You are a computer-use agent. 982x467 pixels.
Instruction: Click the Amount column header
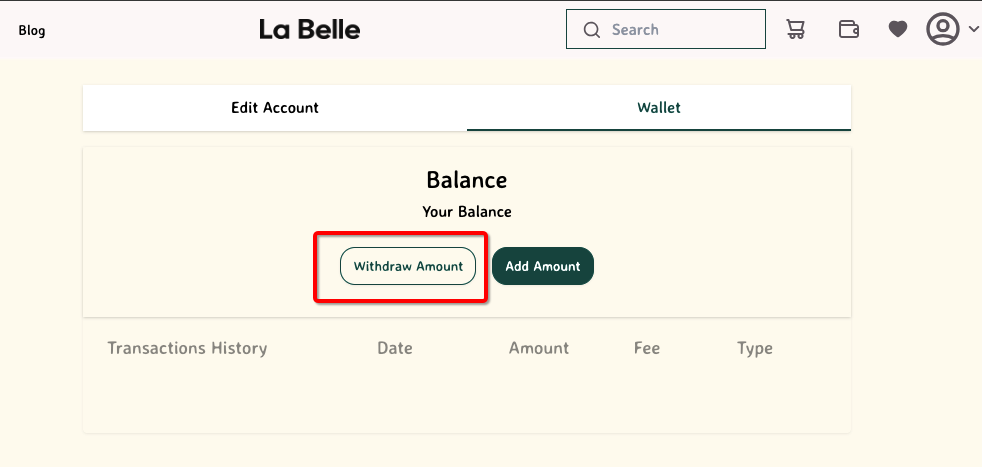click(x=539, y=348)
